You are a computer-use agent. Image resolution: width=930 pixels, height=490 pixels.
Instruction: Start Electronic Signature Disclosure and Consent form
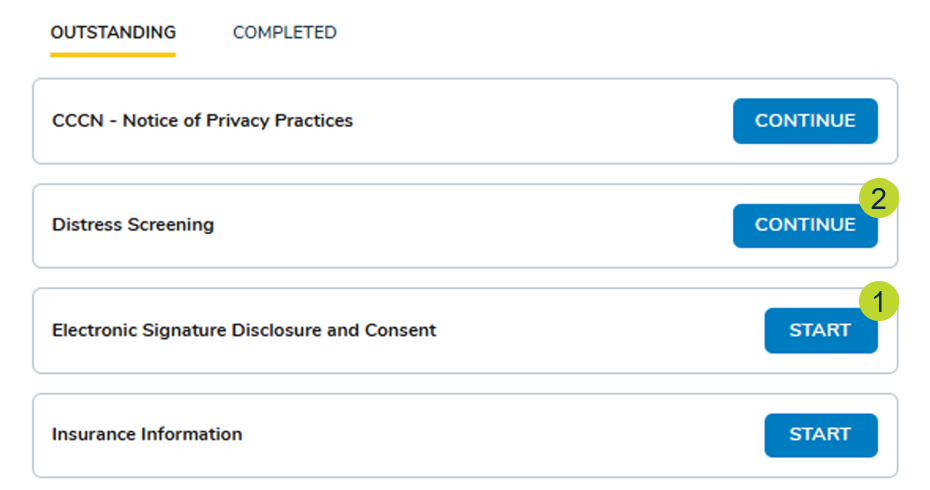[x=820, y=330]
